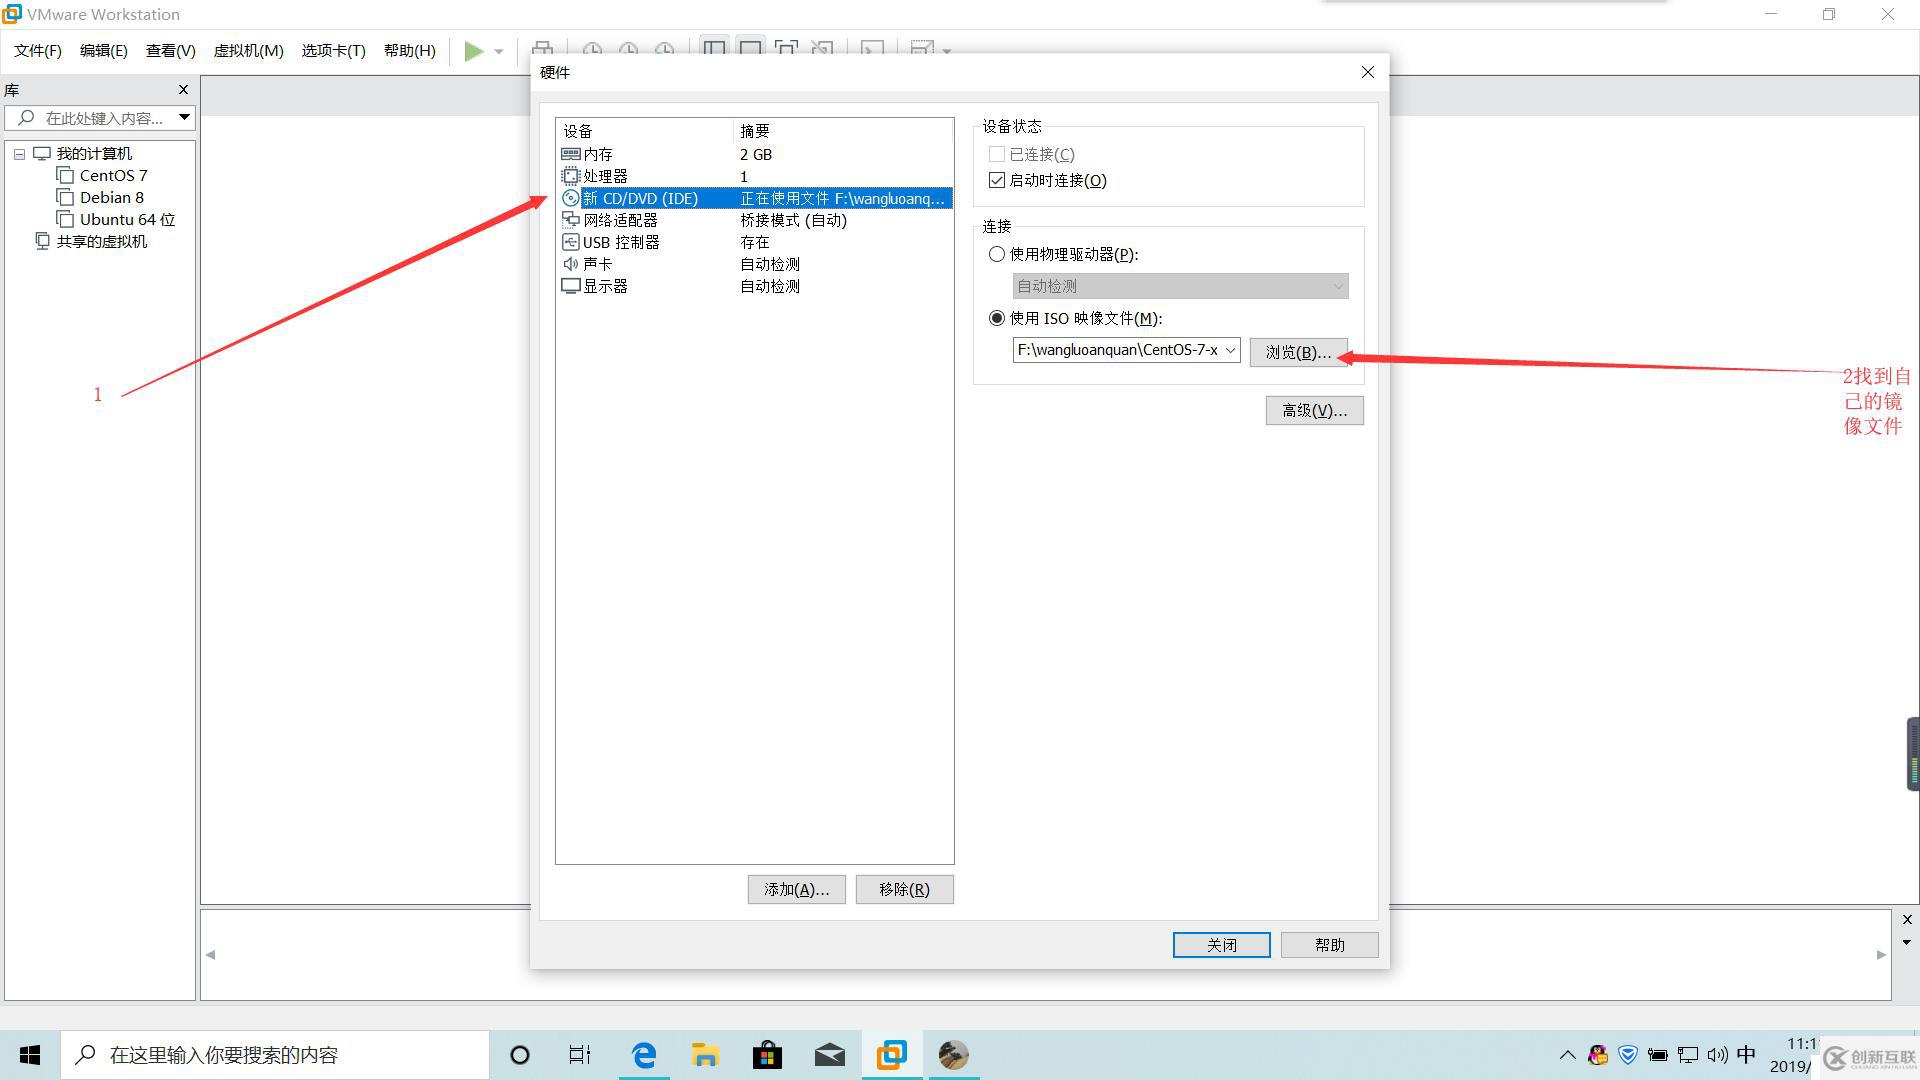The height and width of the screenshot is (1080, 1920).
Task: Open the thumbnail bar options dropdown arrow
Action: click(1907, 942)
